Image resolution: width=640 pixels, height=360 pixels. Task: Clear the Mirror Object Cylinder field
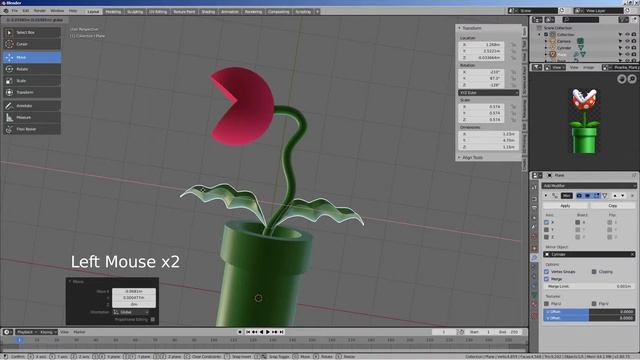[x=632, y=254]
